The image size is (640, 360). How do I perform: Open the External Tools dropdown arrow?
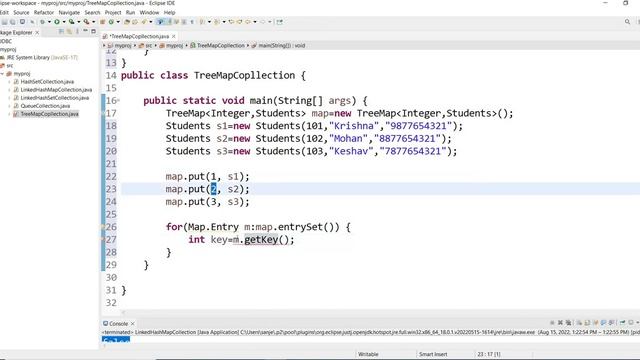click(93, 22)
